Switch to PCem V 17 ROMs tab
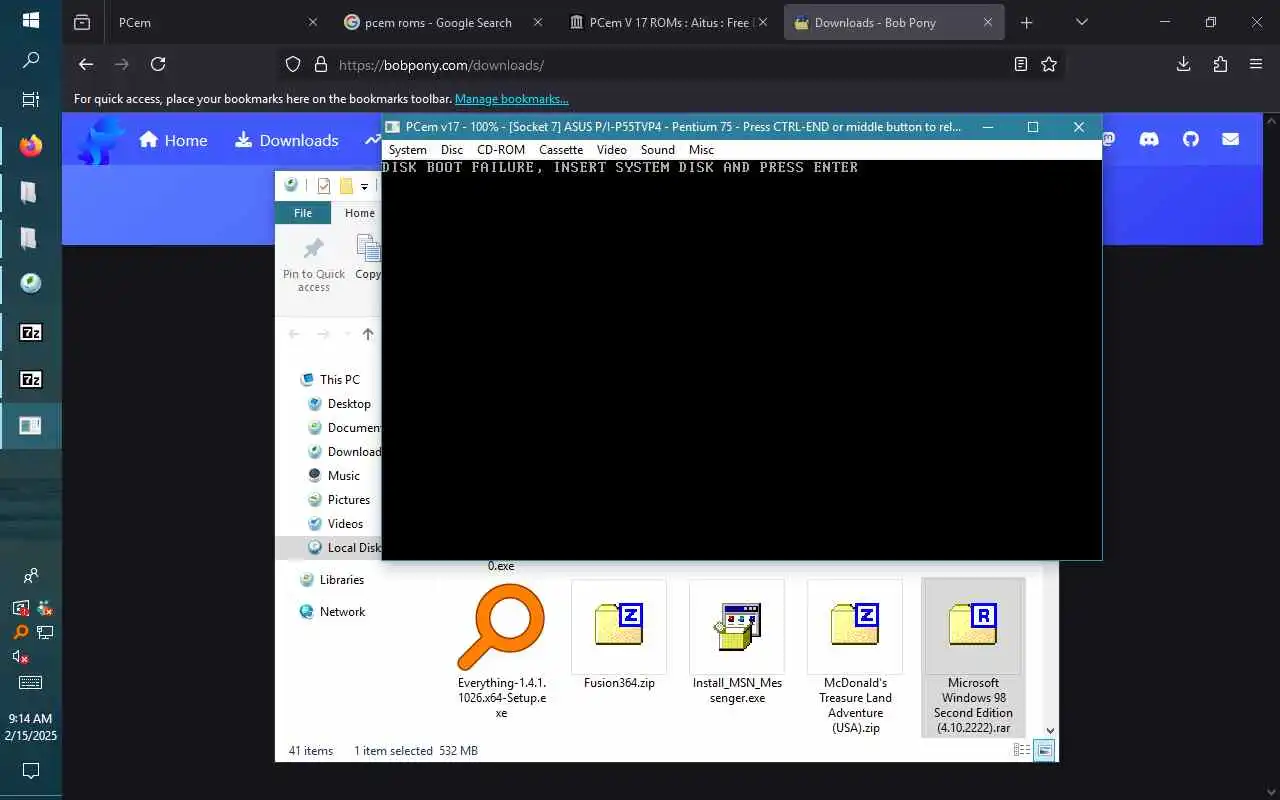 [667, 22]
